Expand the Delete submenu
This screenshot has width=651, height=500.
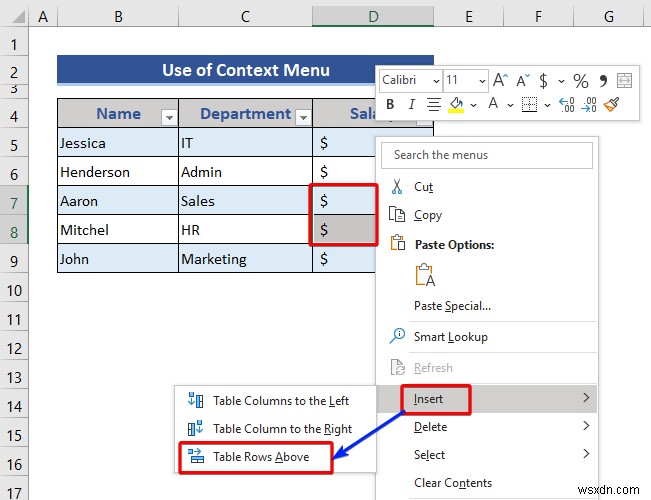[487, 427]
